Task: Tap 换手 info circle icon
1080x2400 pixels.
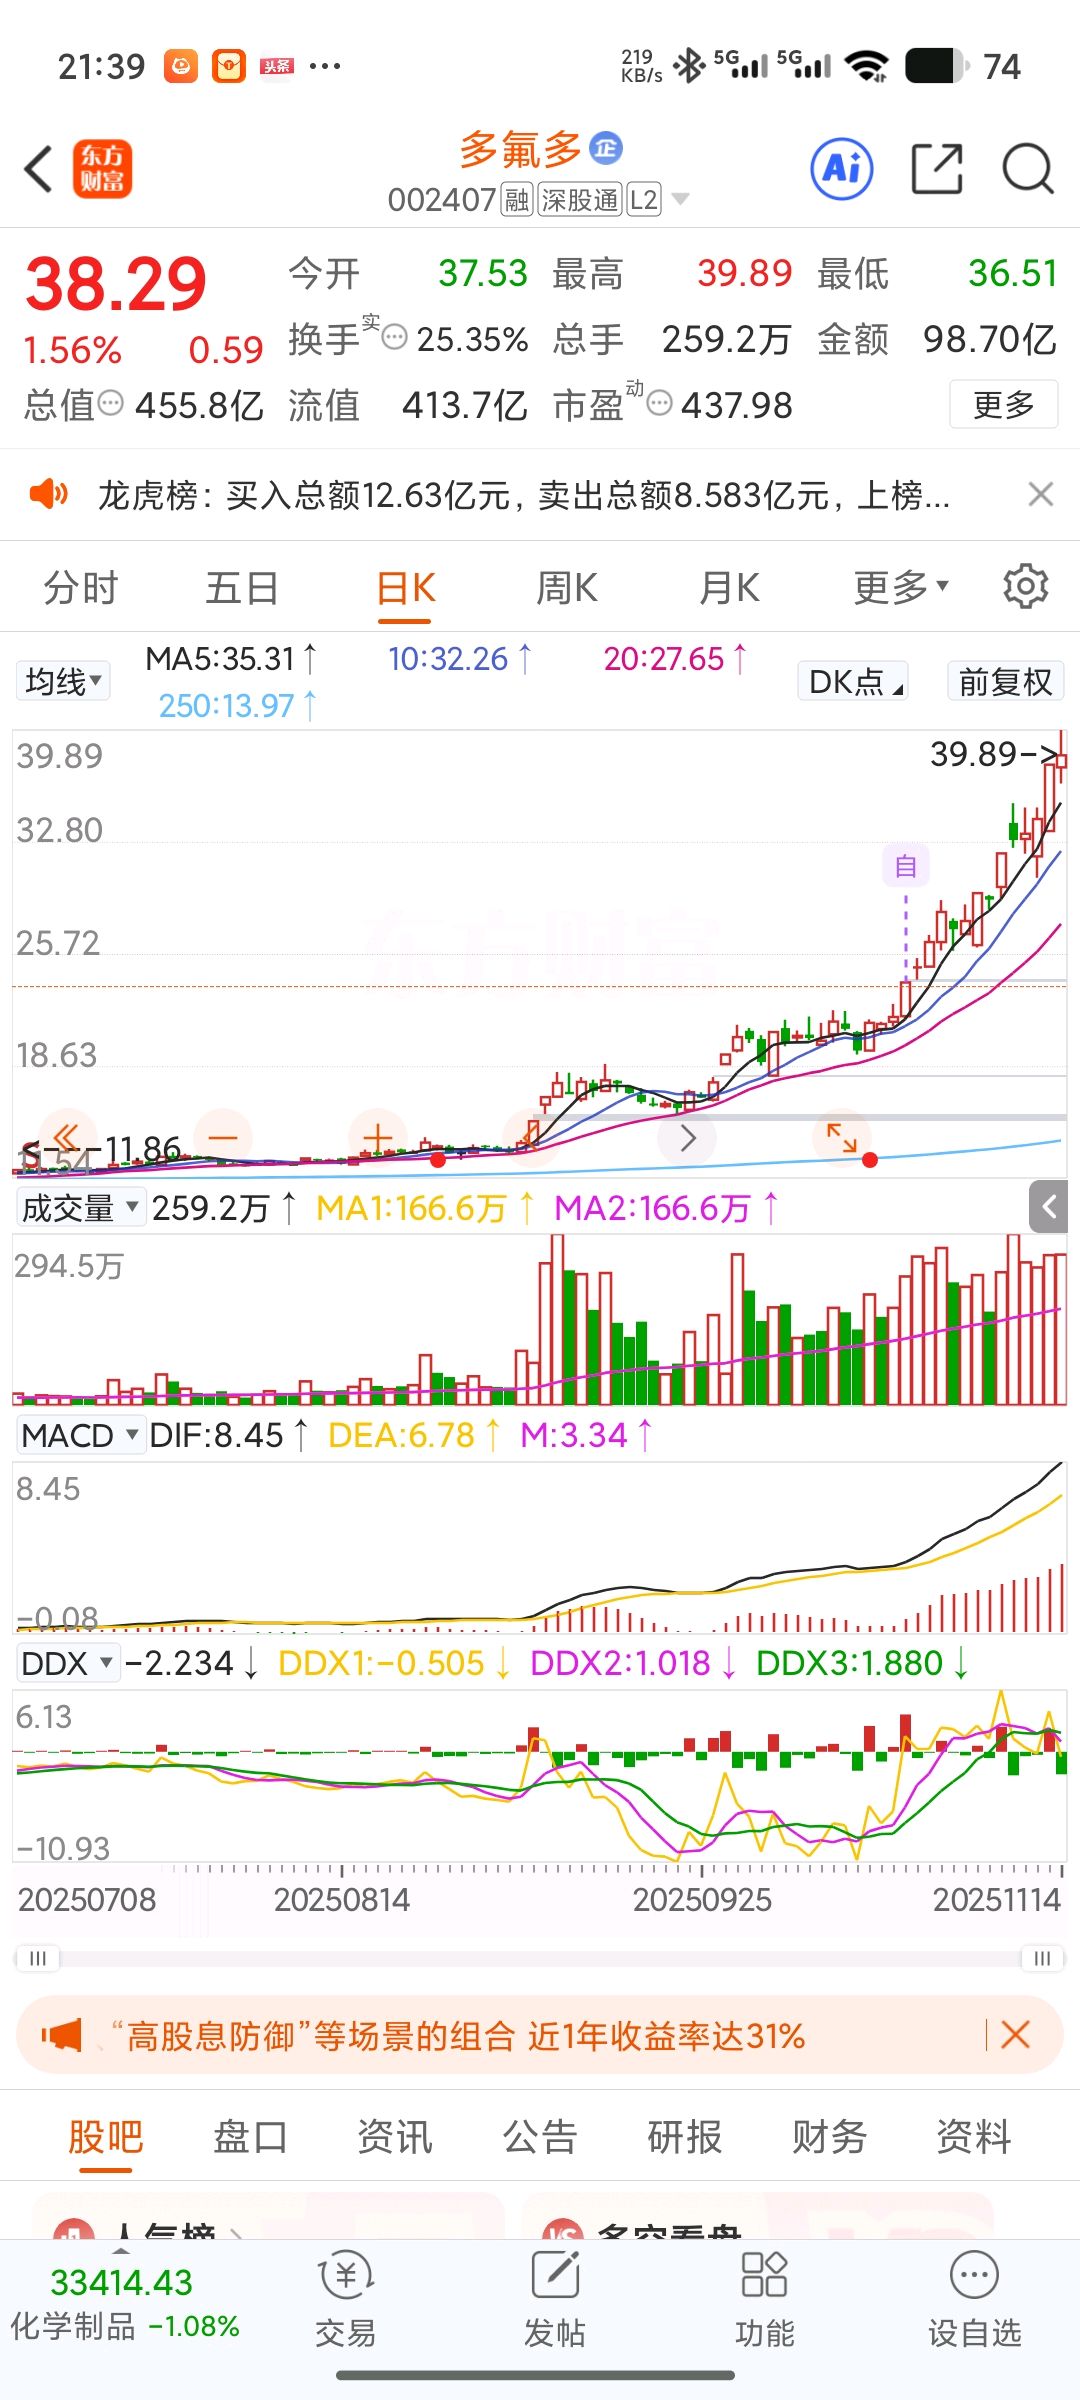Action: [x=395, y=337]
